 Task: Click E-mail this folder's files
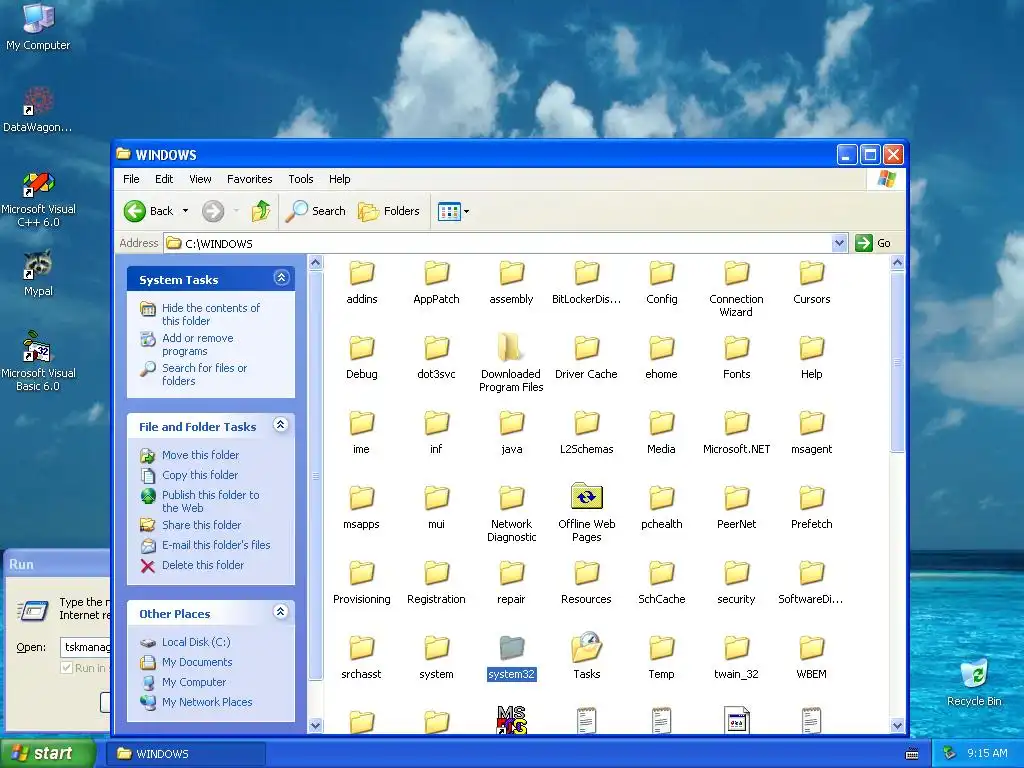(216, 545)
